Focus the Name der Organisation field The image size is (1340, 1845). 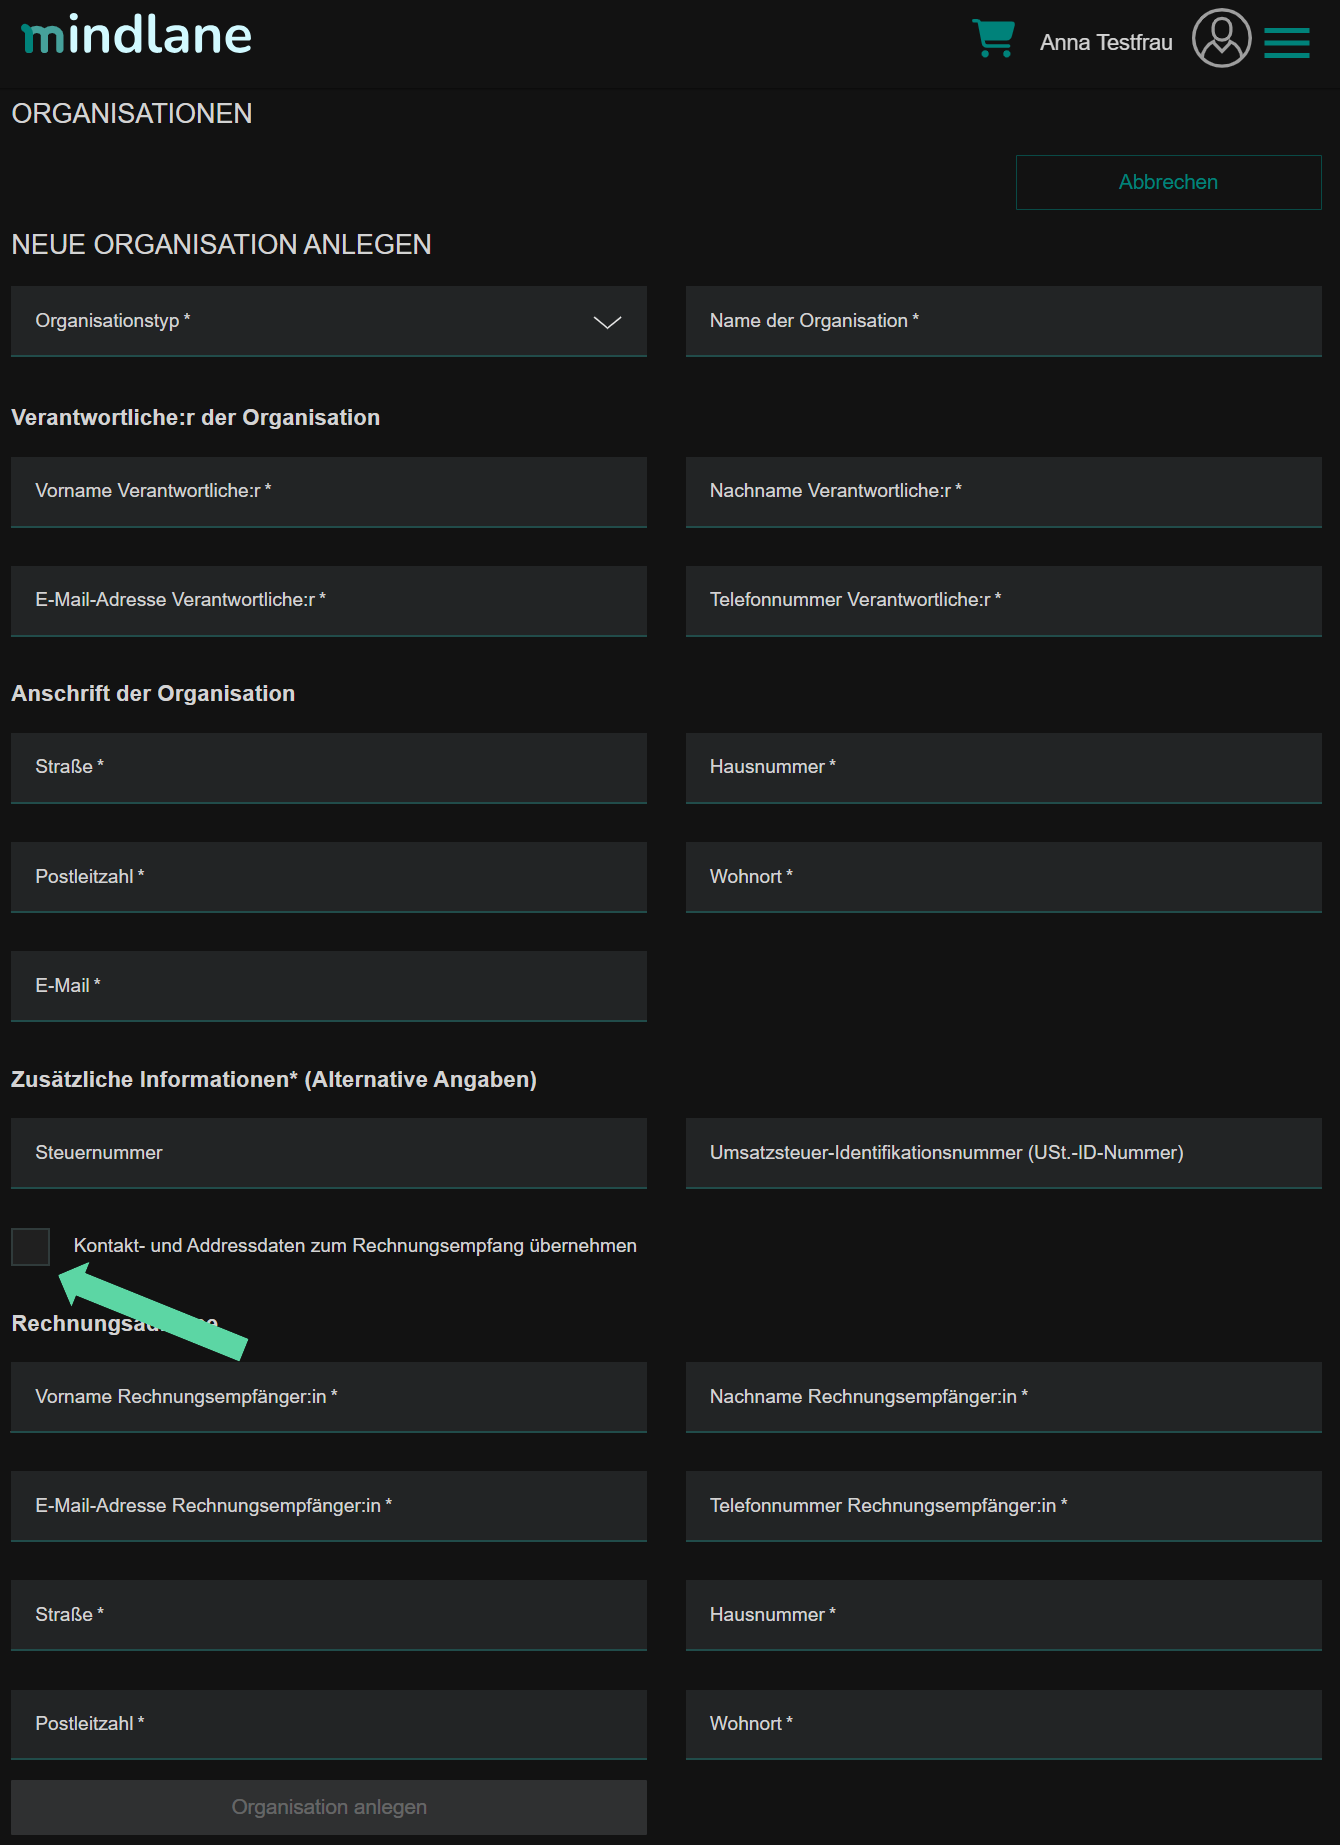pyautogui.click(x=1003, y=321)
